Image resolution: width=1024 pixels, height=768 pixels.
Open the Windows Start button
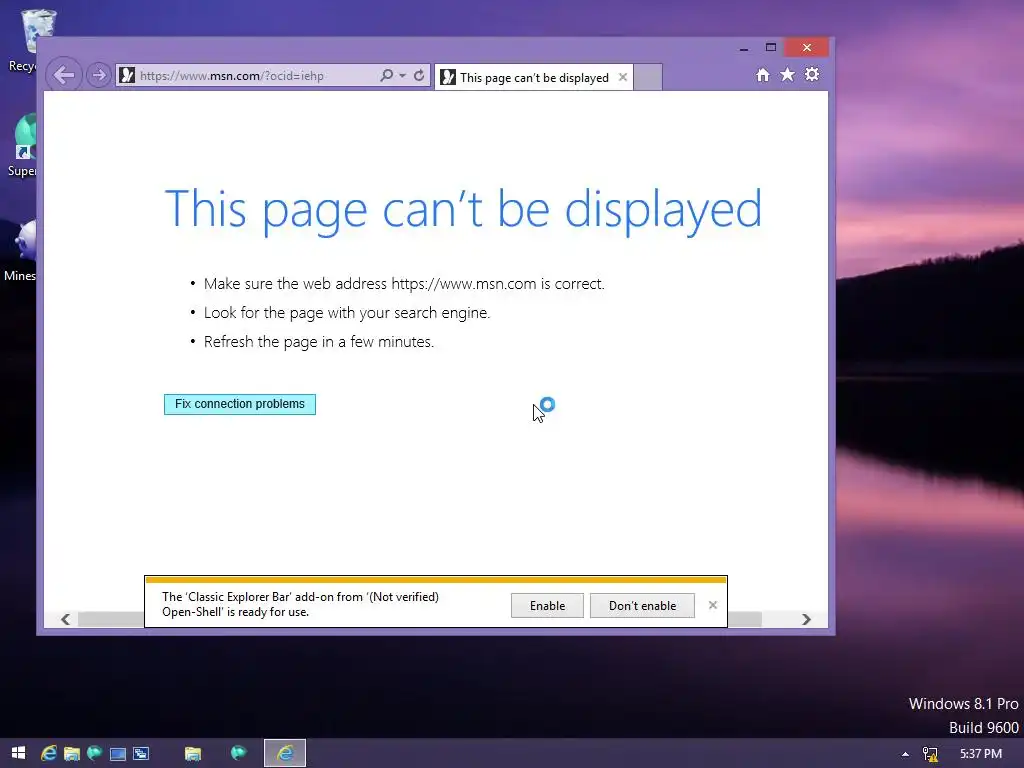[x=18, y=753]
